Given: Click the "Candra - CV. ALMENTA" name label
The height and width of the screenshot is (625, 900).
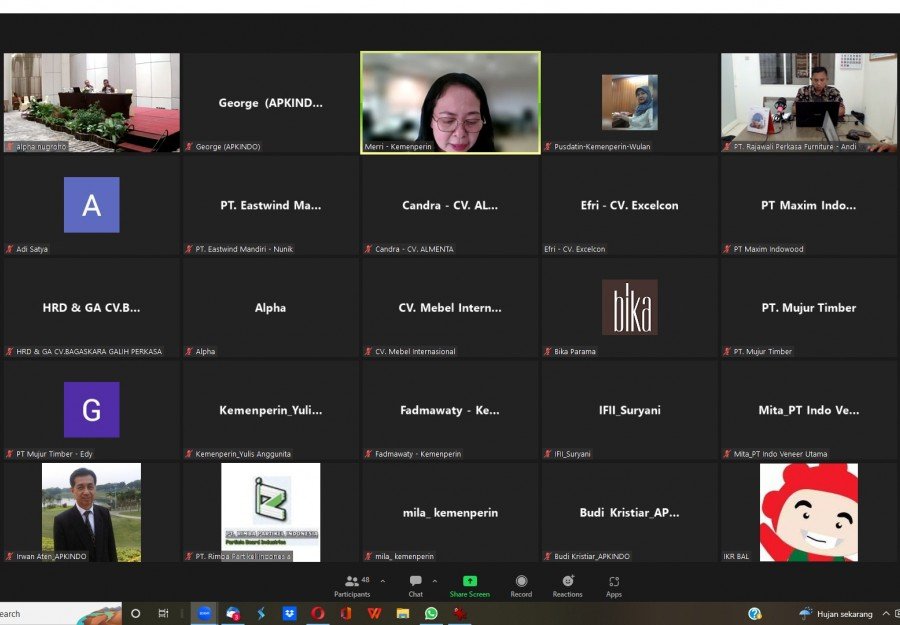Looking at the screenshot, I should (x=414, y=249).
